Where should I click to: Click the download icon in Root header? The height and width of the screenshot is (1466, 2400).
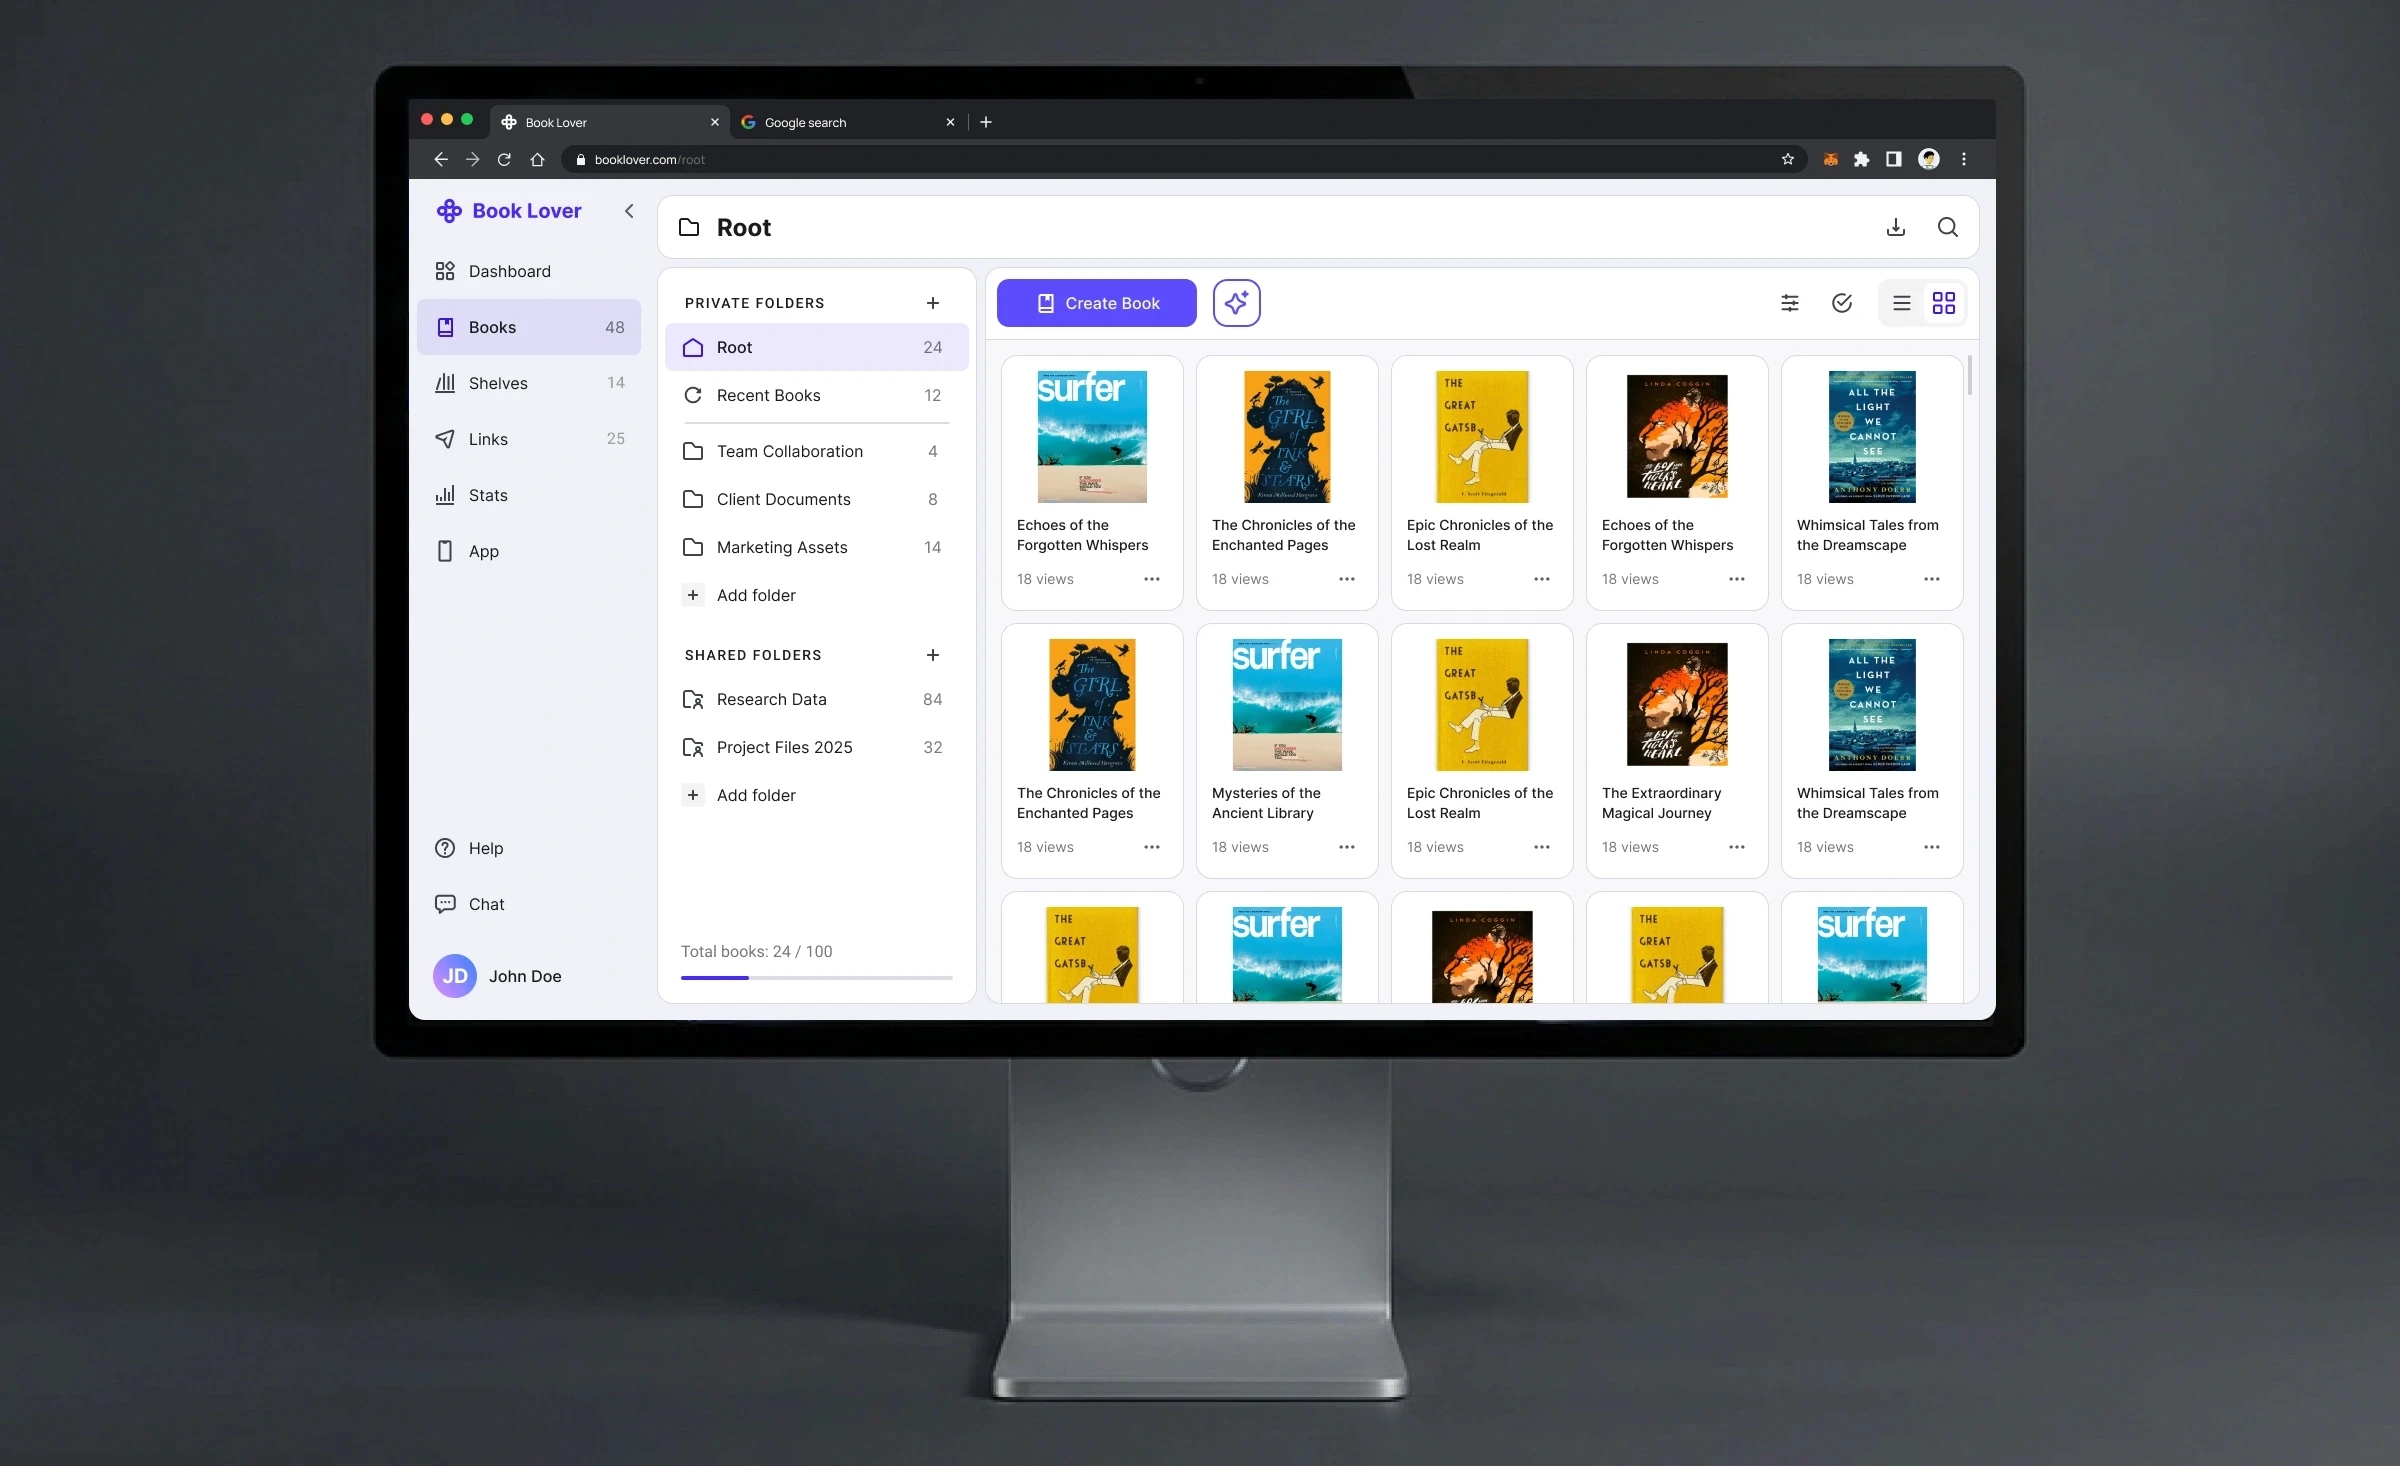[x=1895, y=227]
